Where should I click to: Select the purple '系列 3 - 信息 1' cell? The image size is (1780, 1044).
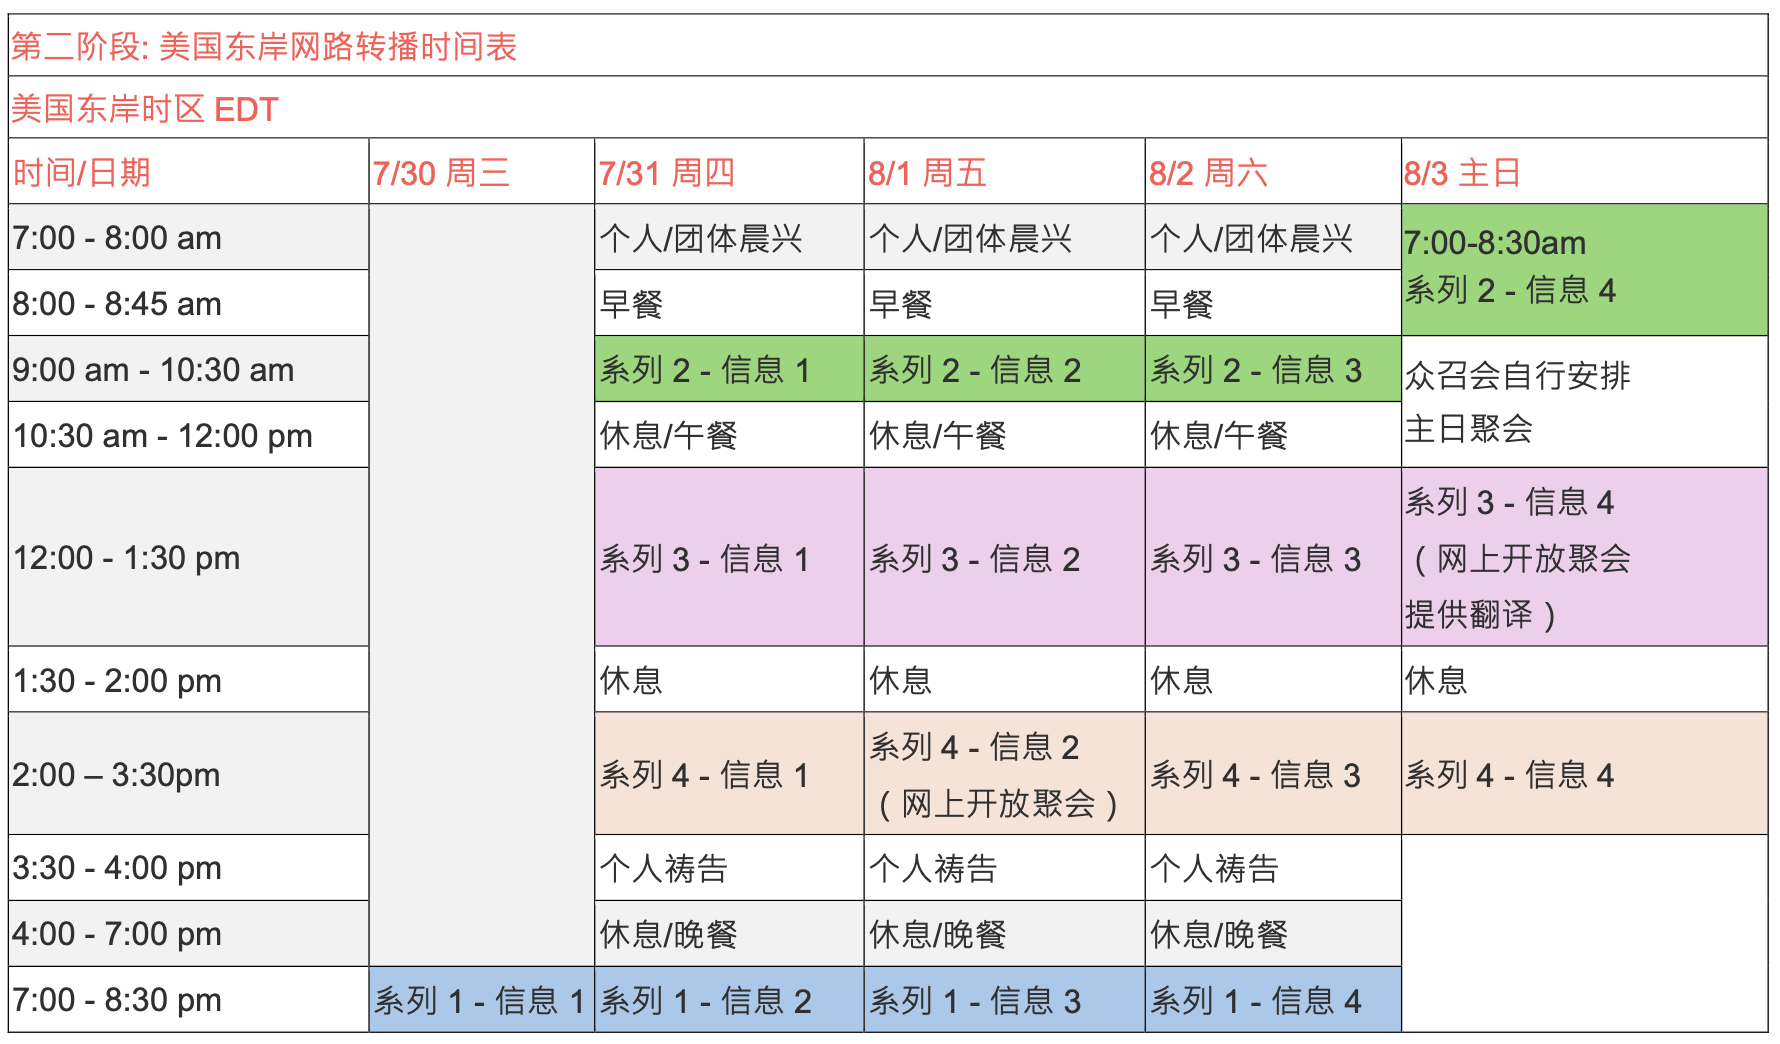click(729, 557)
